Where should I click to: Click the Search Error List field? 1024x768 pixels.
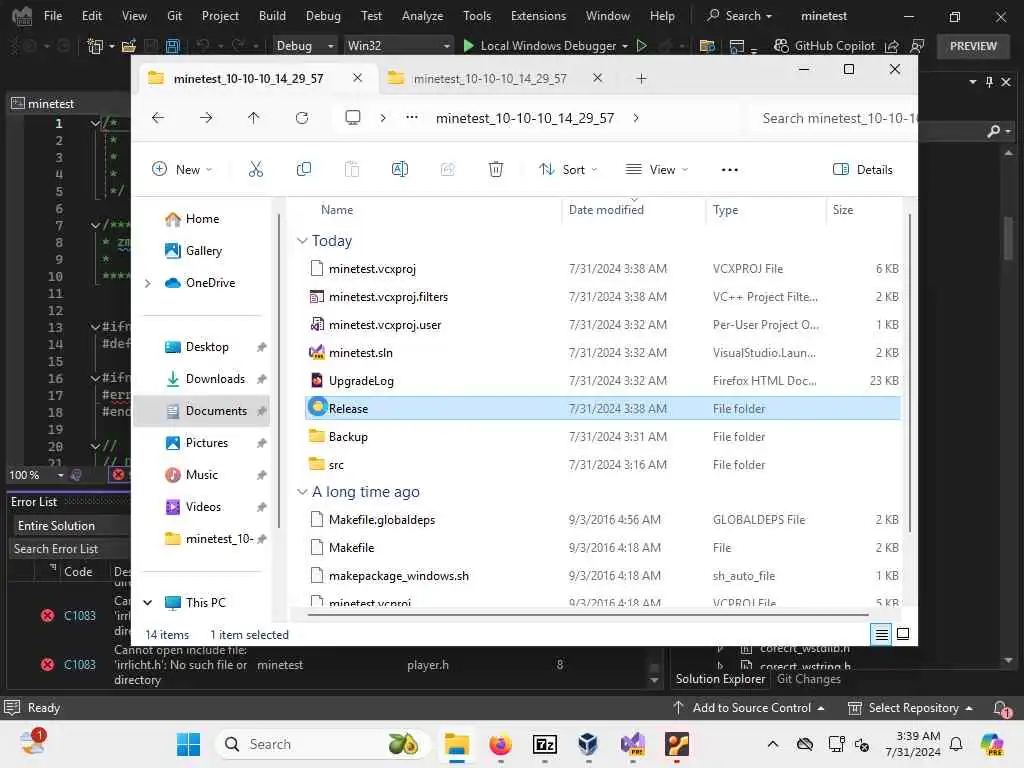[x=70, y=549]
